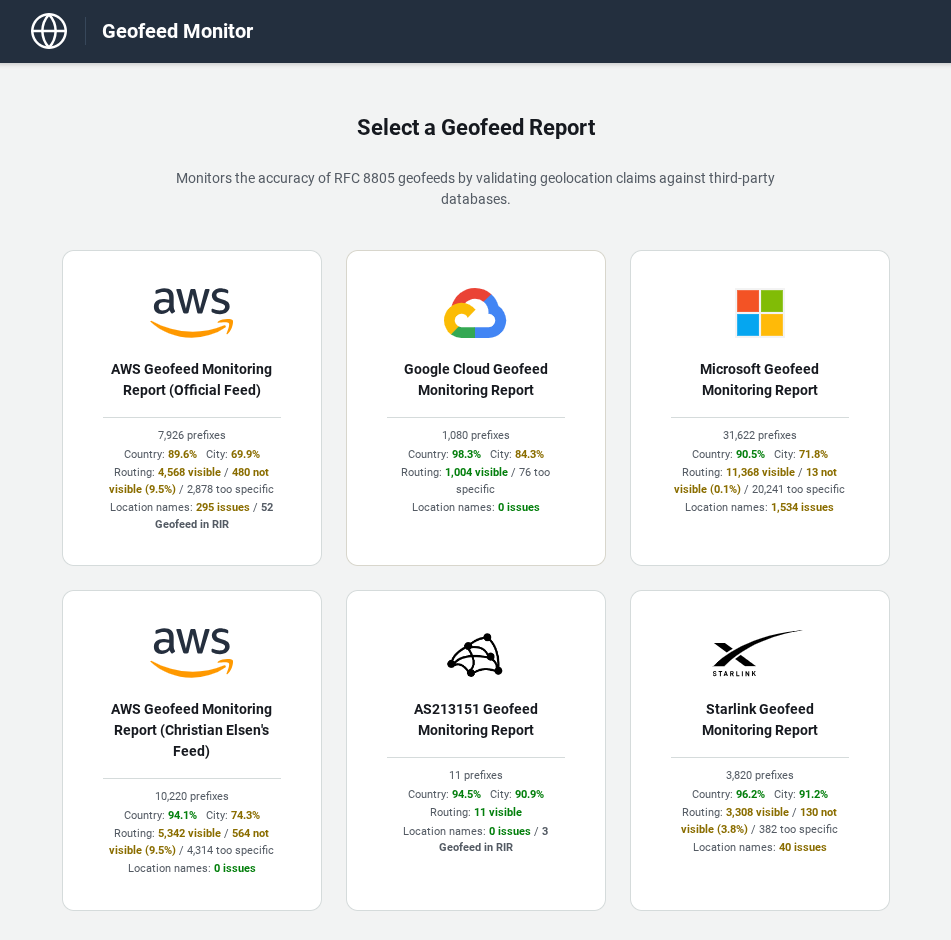Click the '11 visible' routing value

(x=498, y=813)
